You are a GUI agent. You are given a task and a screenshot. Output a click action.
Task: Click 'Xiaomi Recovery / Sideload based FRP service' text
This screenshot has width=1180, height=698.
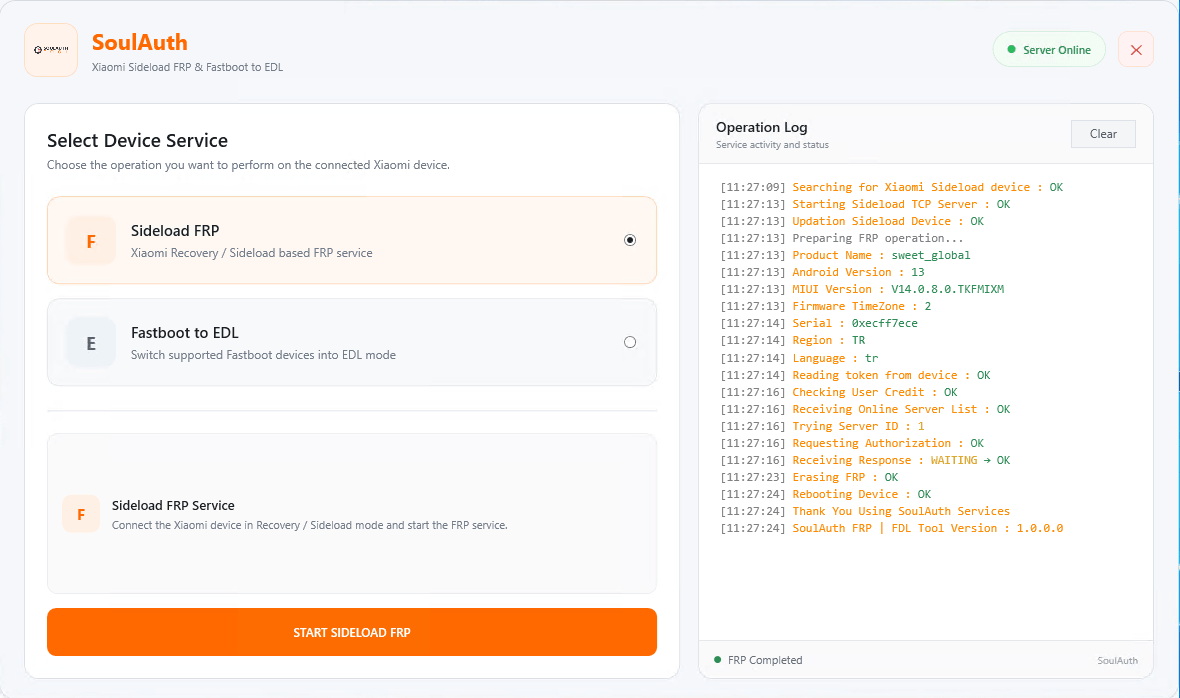251,253
